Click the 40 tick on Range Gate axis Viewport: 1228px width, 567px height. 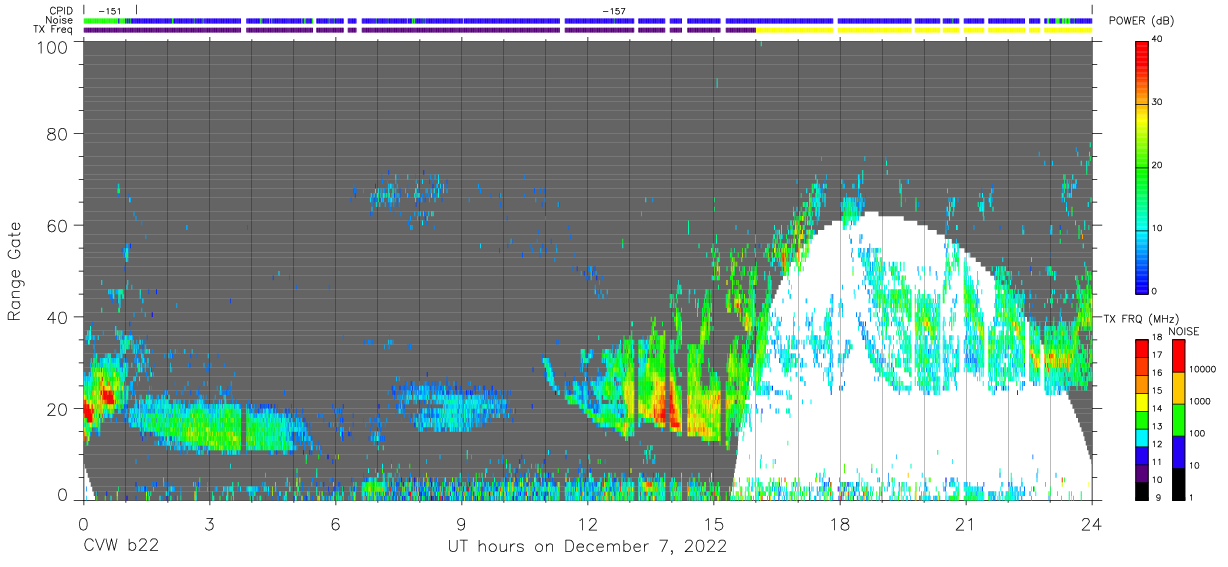coord(58,317)
